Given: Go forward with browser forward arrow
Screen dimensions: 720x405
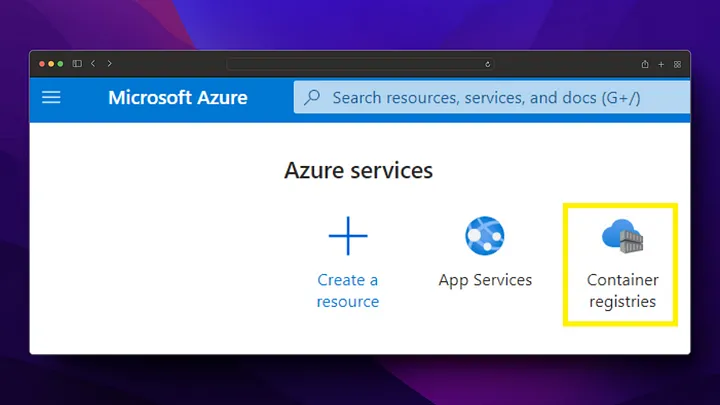Looking at the screenshot, I should (109, 63).
